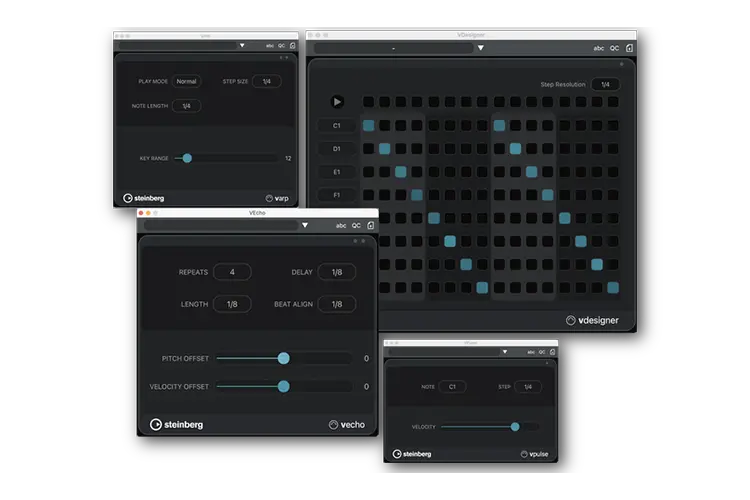The height and width of the screenshot is (500, 750).
Task: Click the preset name field in VEcho
Action: [221, 225]
